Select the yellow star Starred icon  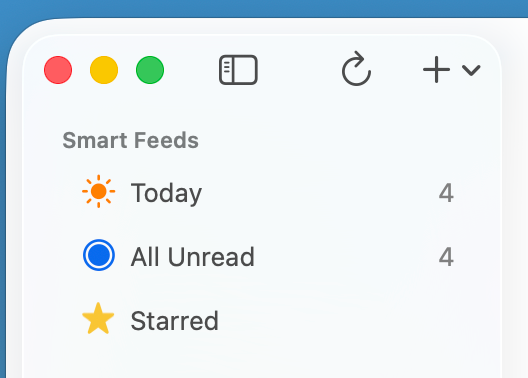(x=98, y=318)
